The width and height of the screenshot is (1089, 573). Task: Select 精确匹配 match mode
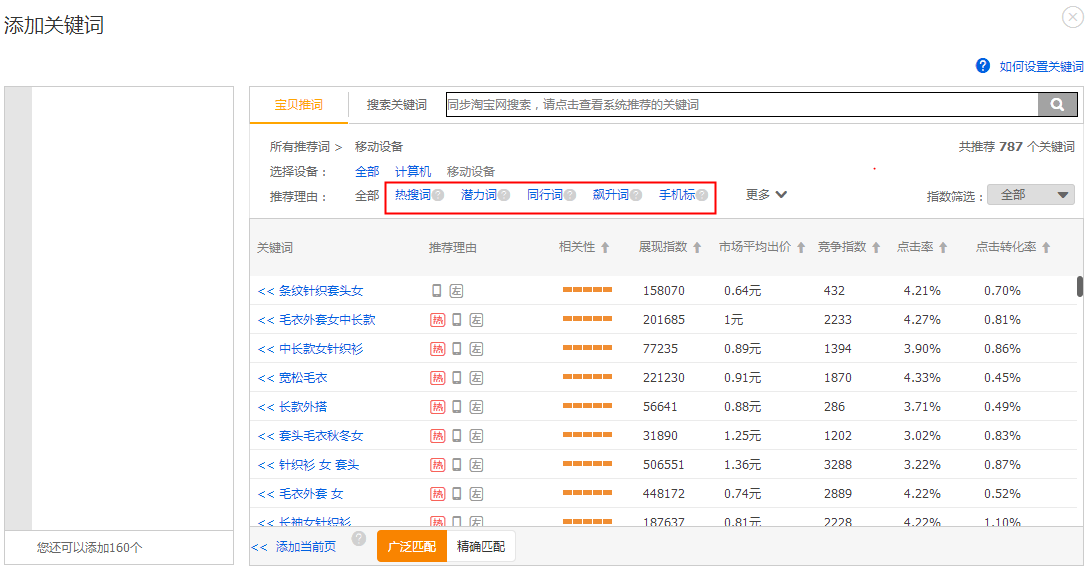coord(481,546)
